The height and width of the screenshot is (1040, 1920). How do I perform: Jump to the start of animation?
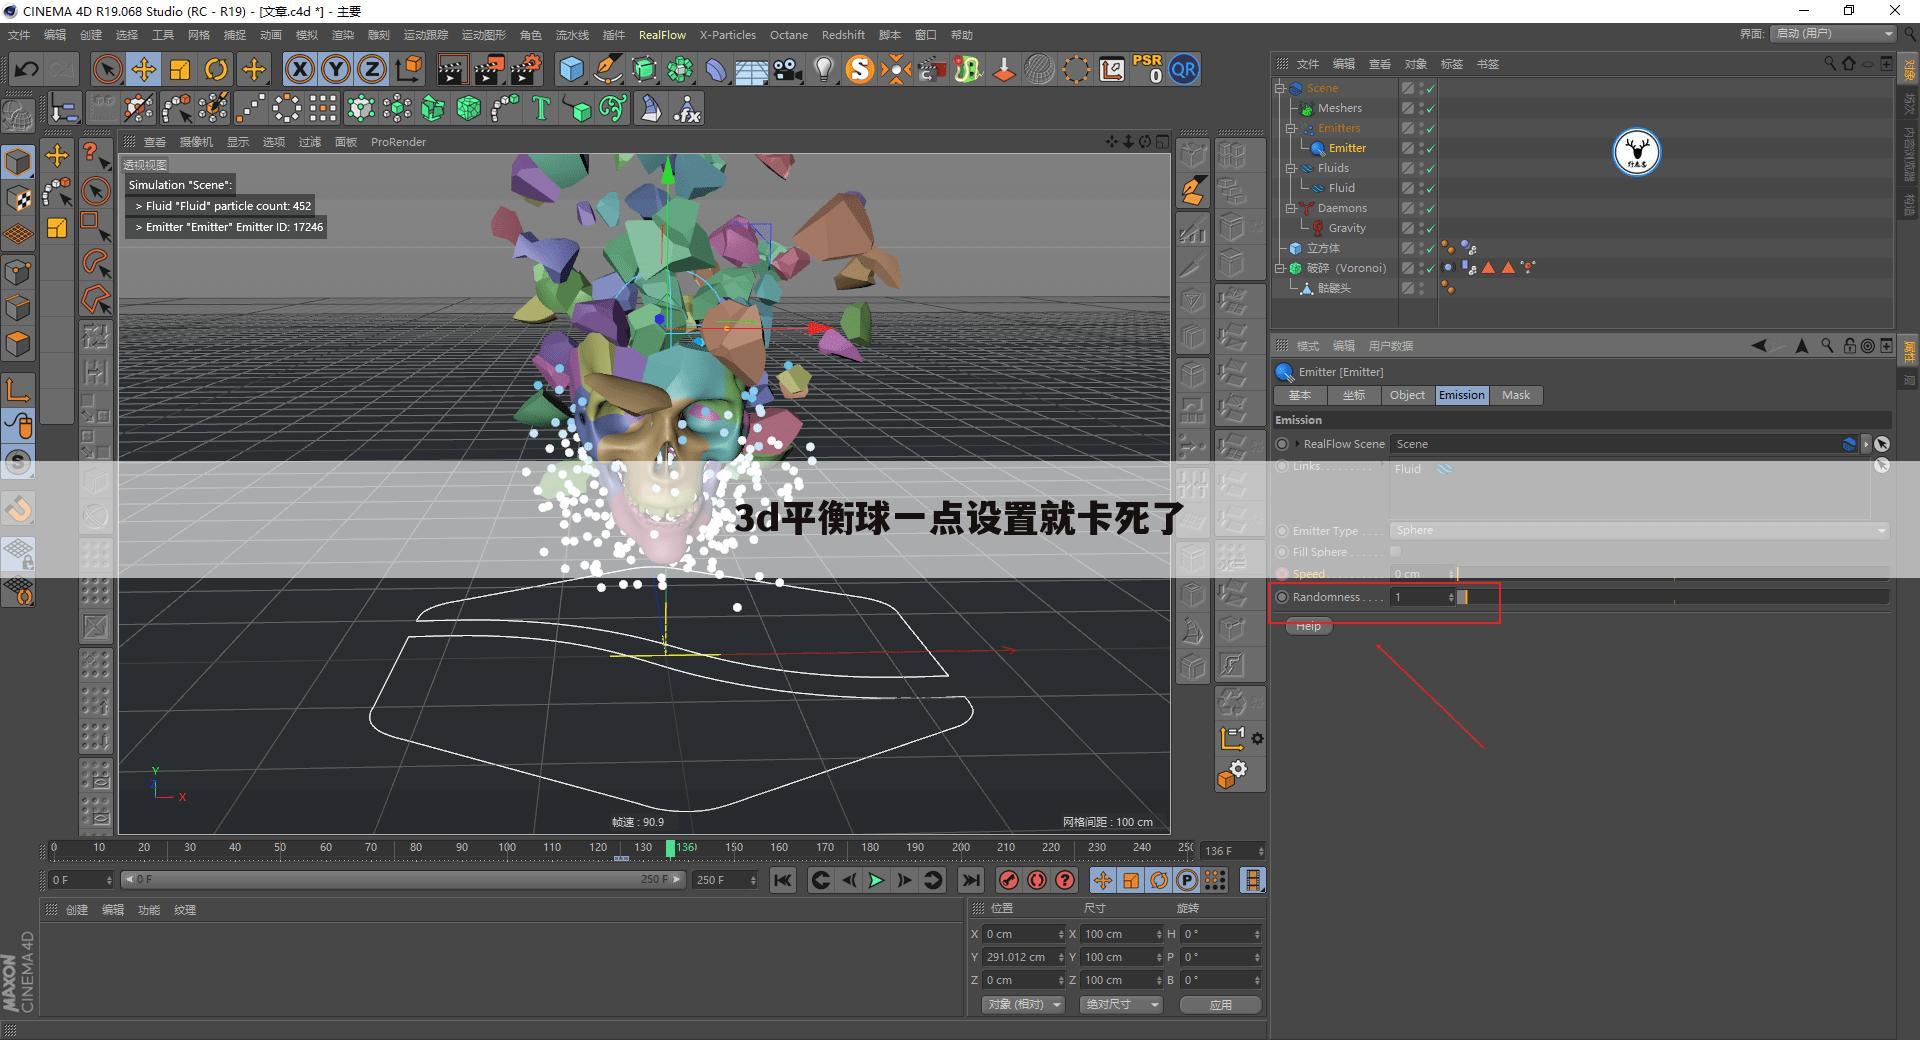(x=783, y=880)
